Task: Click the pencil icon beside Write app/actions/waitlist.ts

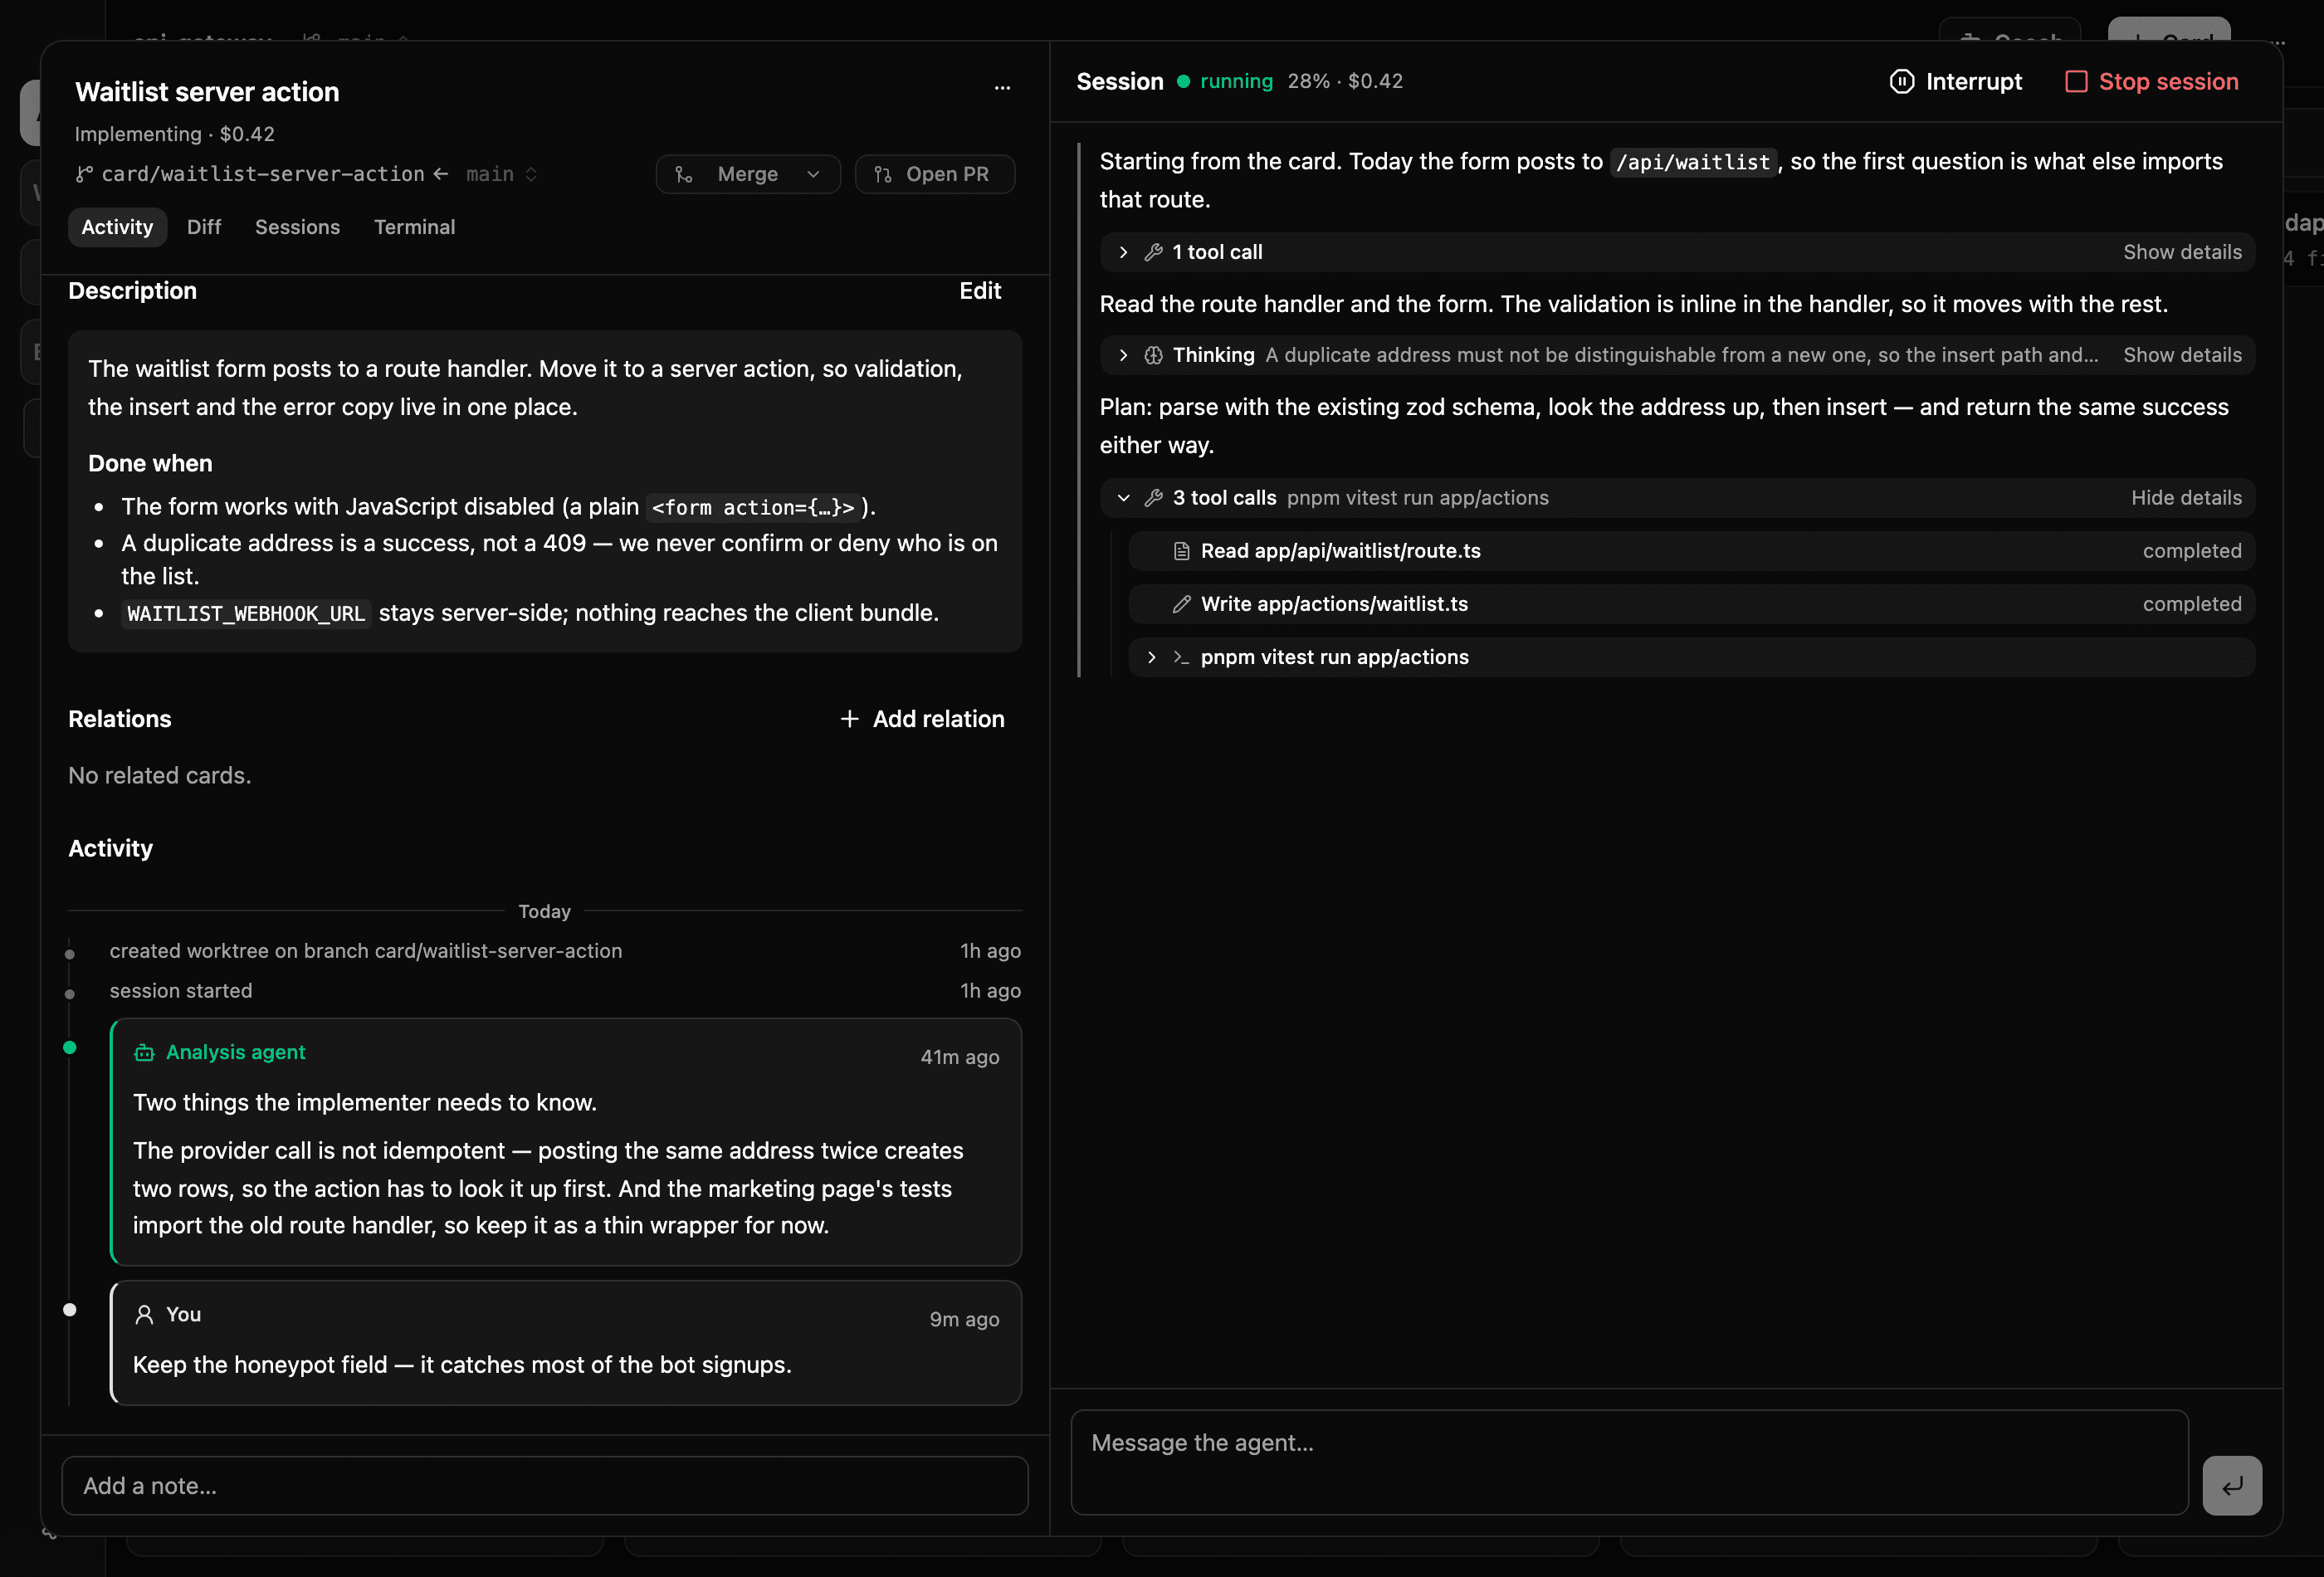Action: (x=1181, y=604)
